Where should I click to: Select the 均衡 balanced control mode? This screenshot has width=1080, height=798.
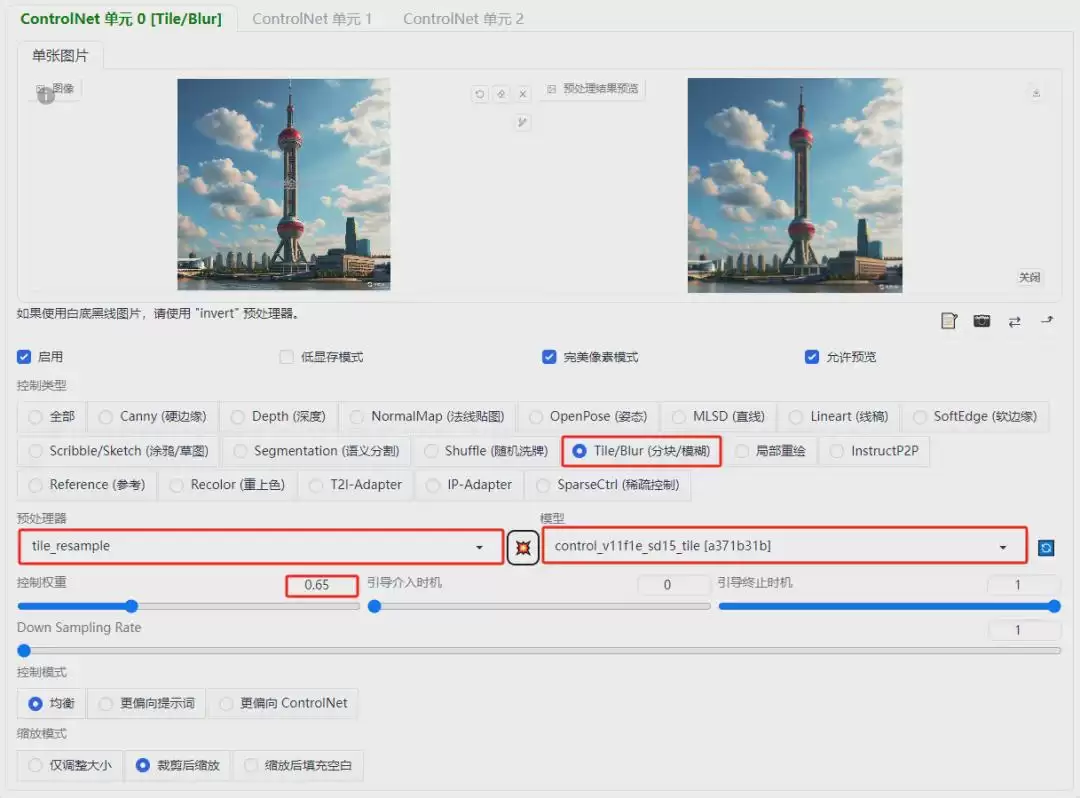(52, 704)
